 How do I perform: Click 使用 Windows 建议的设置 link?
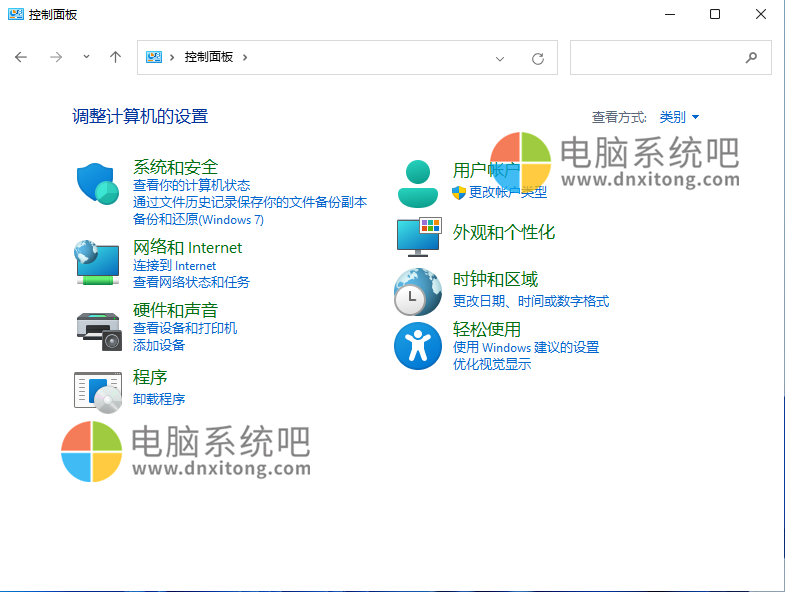click(526, 347)
